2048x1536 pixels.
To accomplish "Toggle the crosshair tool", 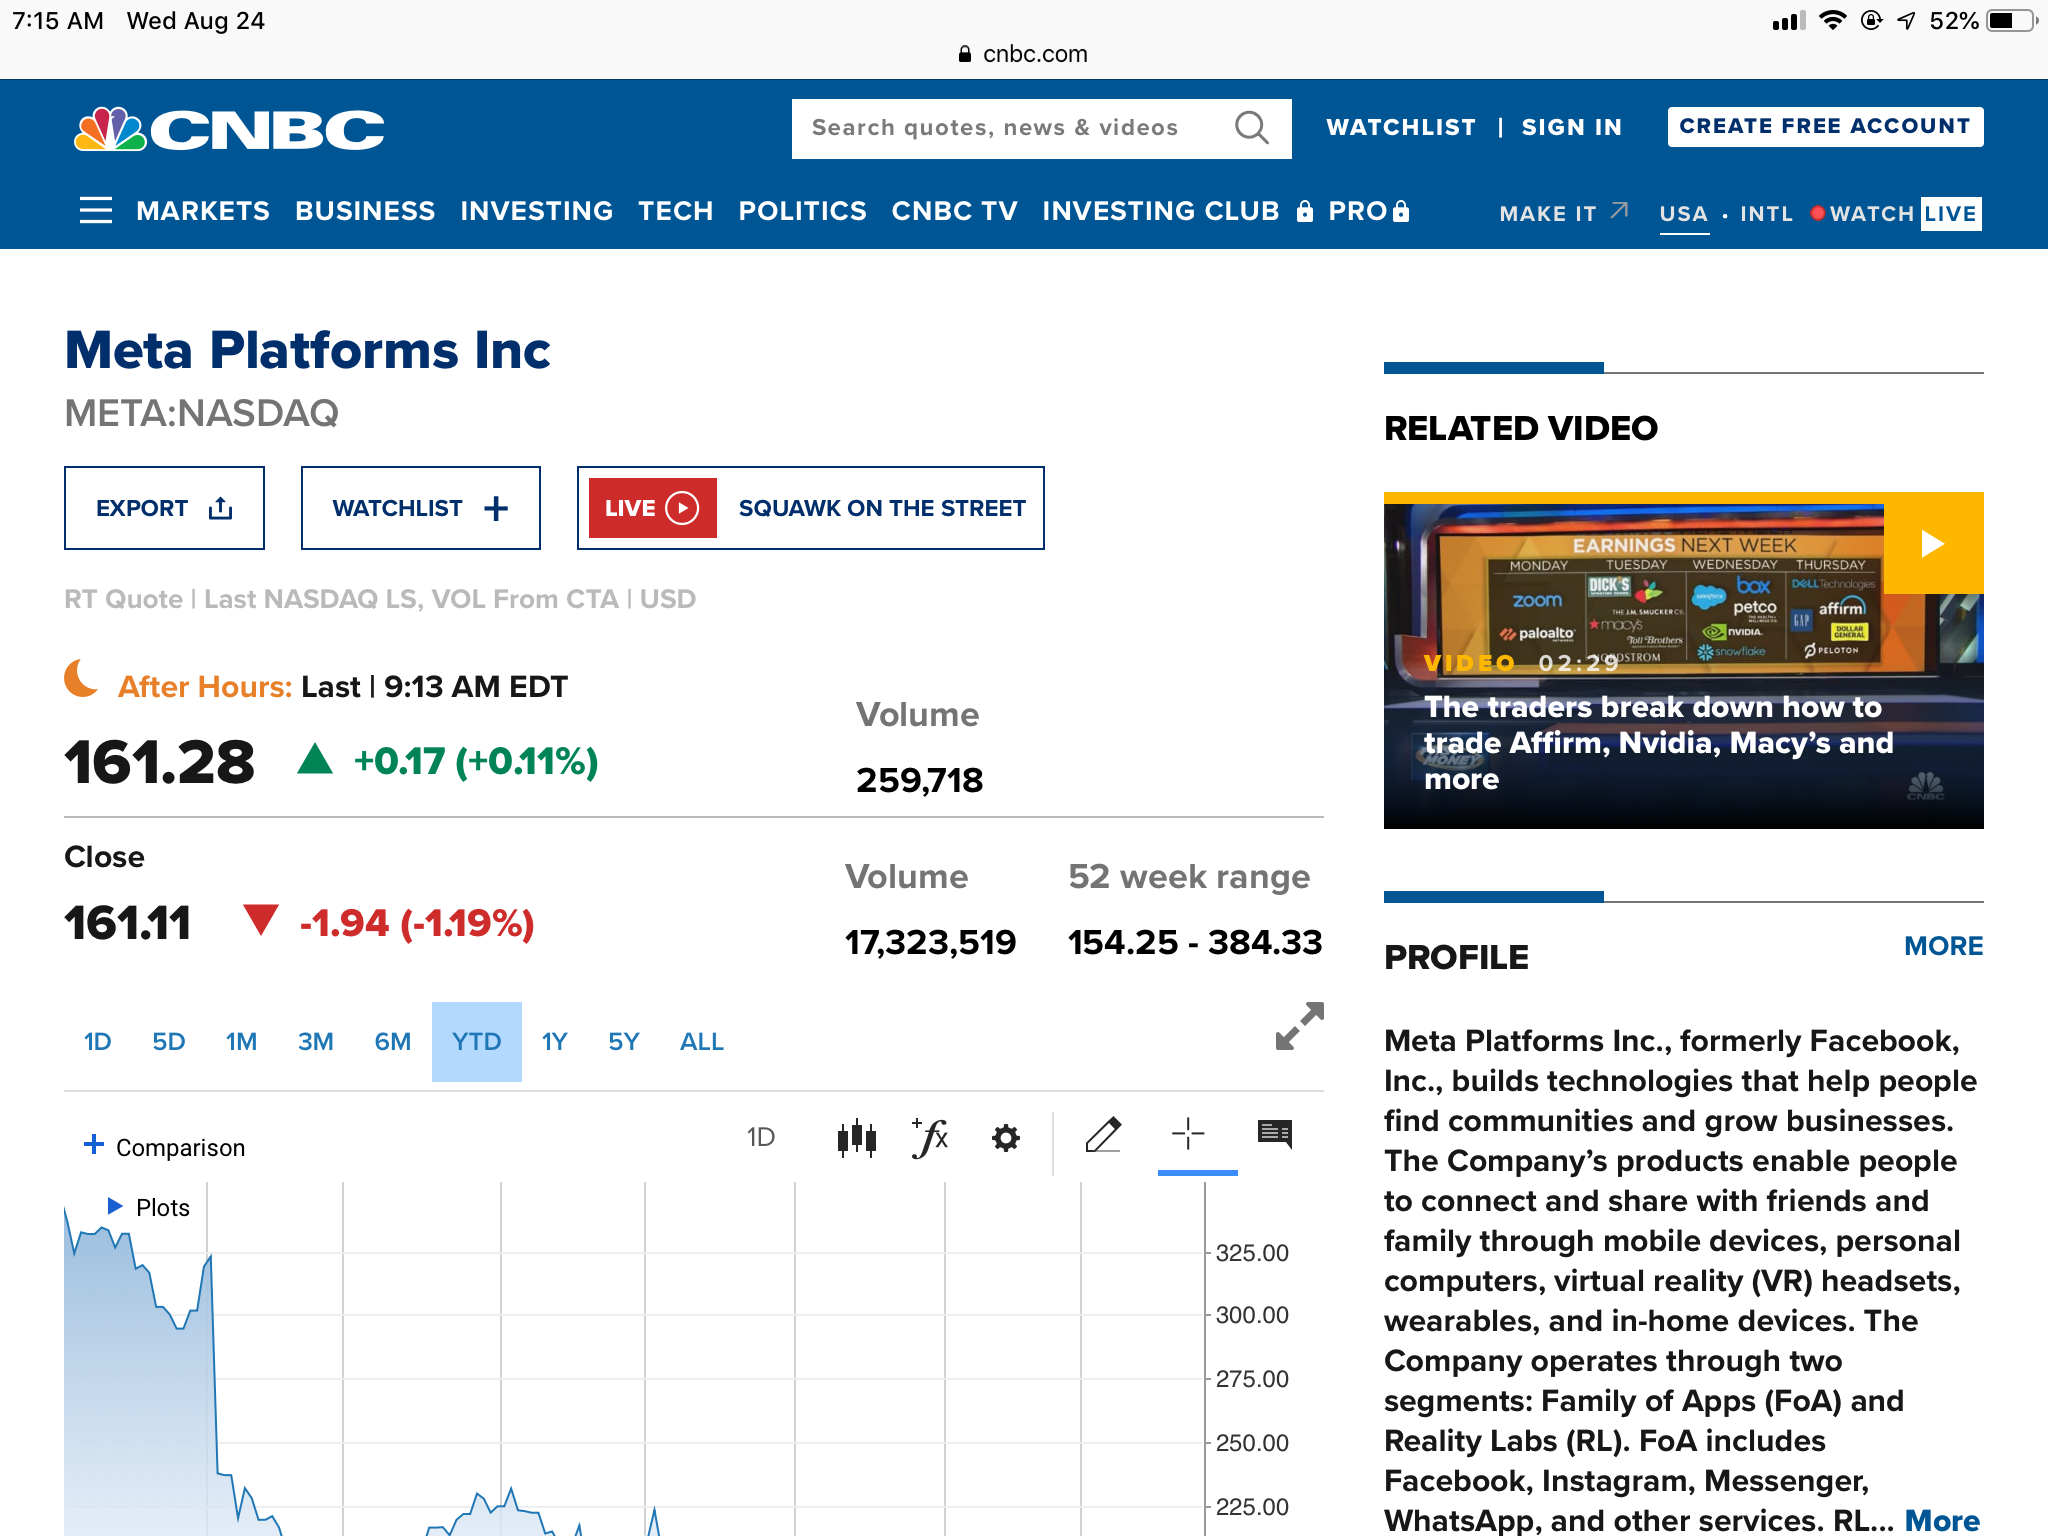I will click(1188, 1135).
